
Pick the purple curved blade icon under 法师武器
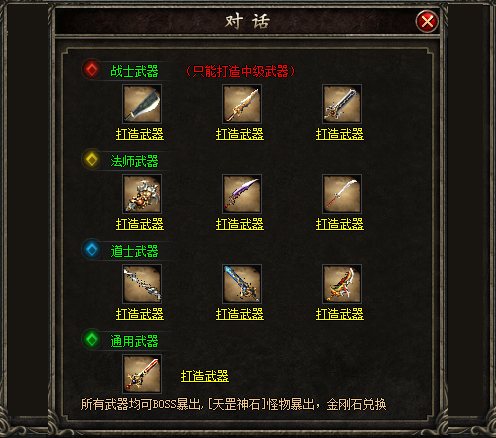(242, 194)
